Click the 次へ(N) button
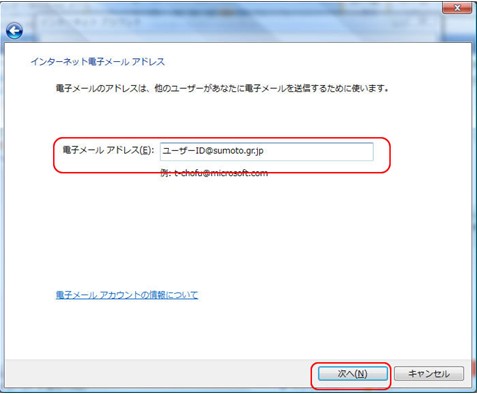This screenshot has width=477, height=394. pyautogui.click(x=353, y=374)
